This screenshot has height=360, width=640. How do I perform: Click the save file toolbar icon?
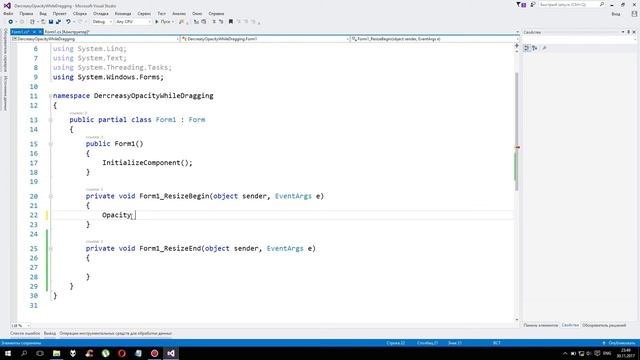51,22
